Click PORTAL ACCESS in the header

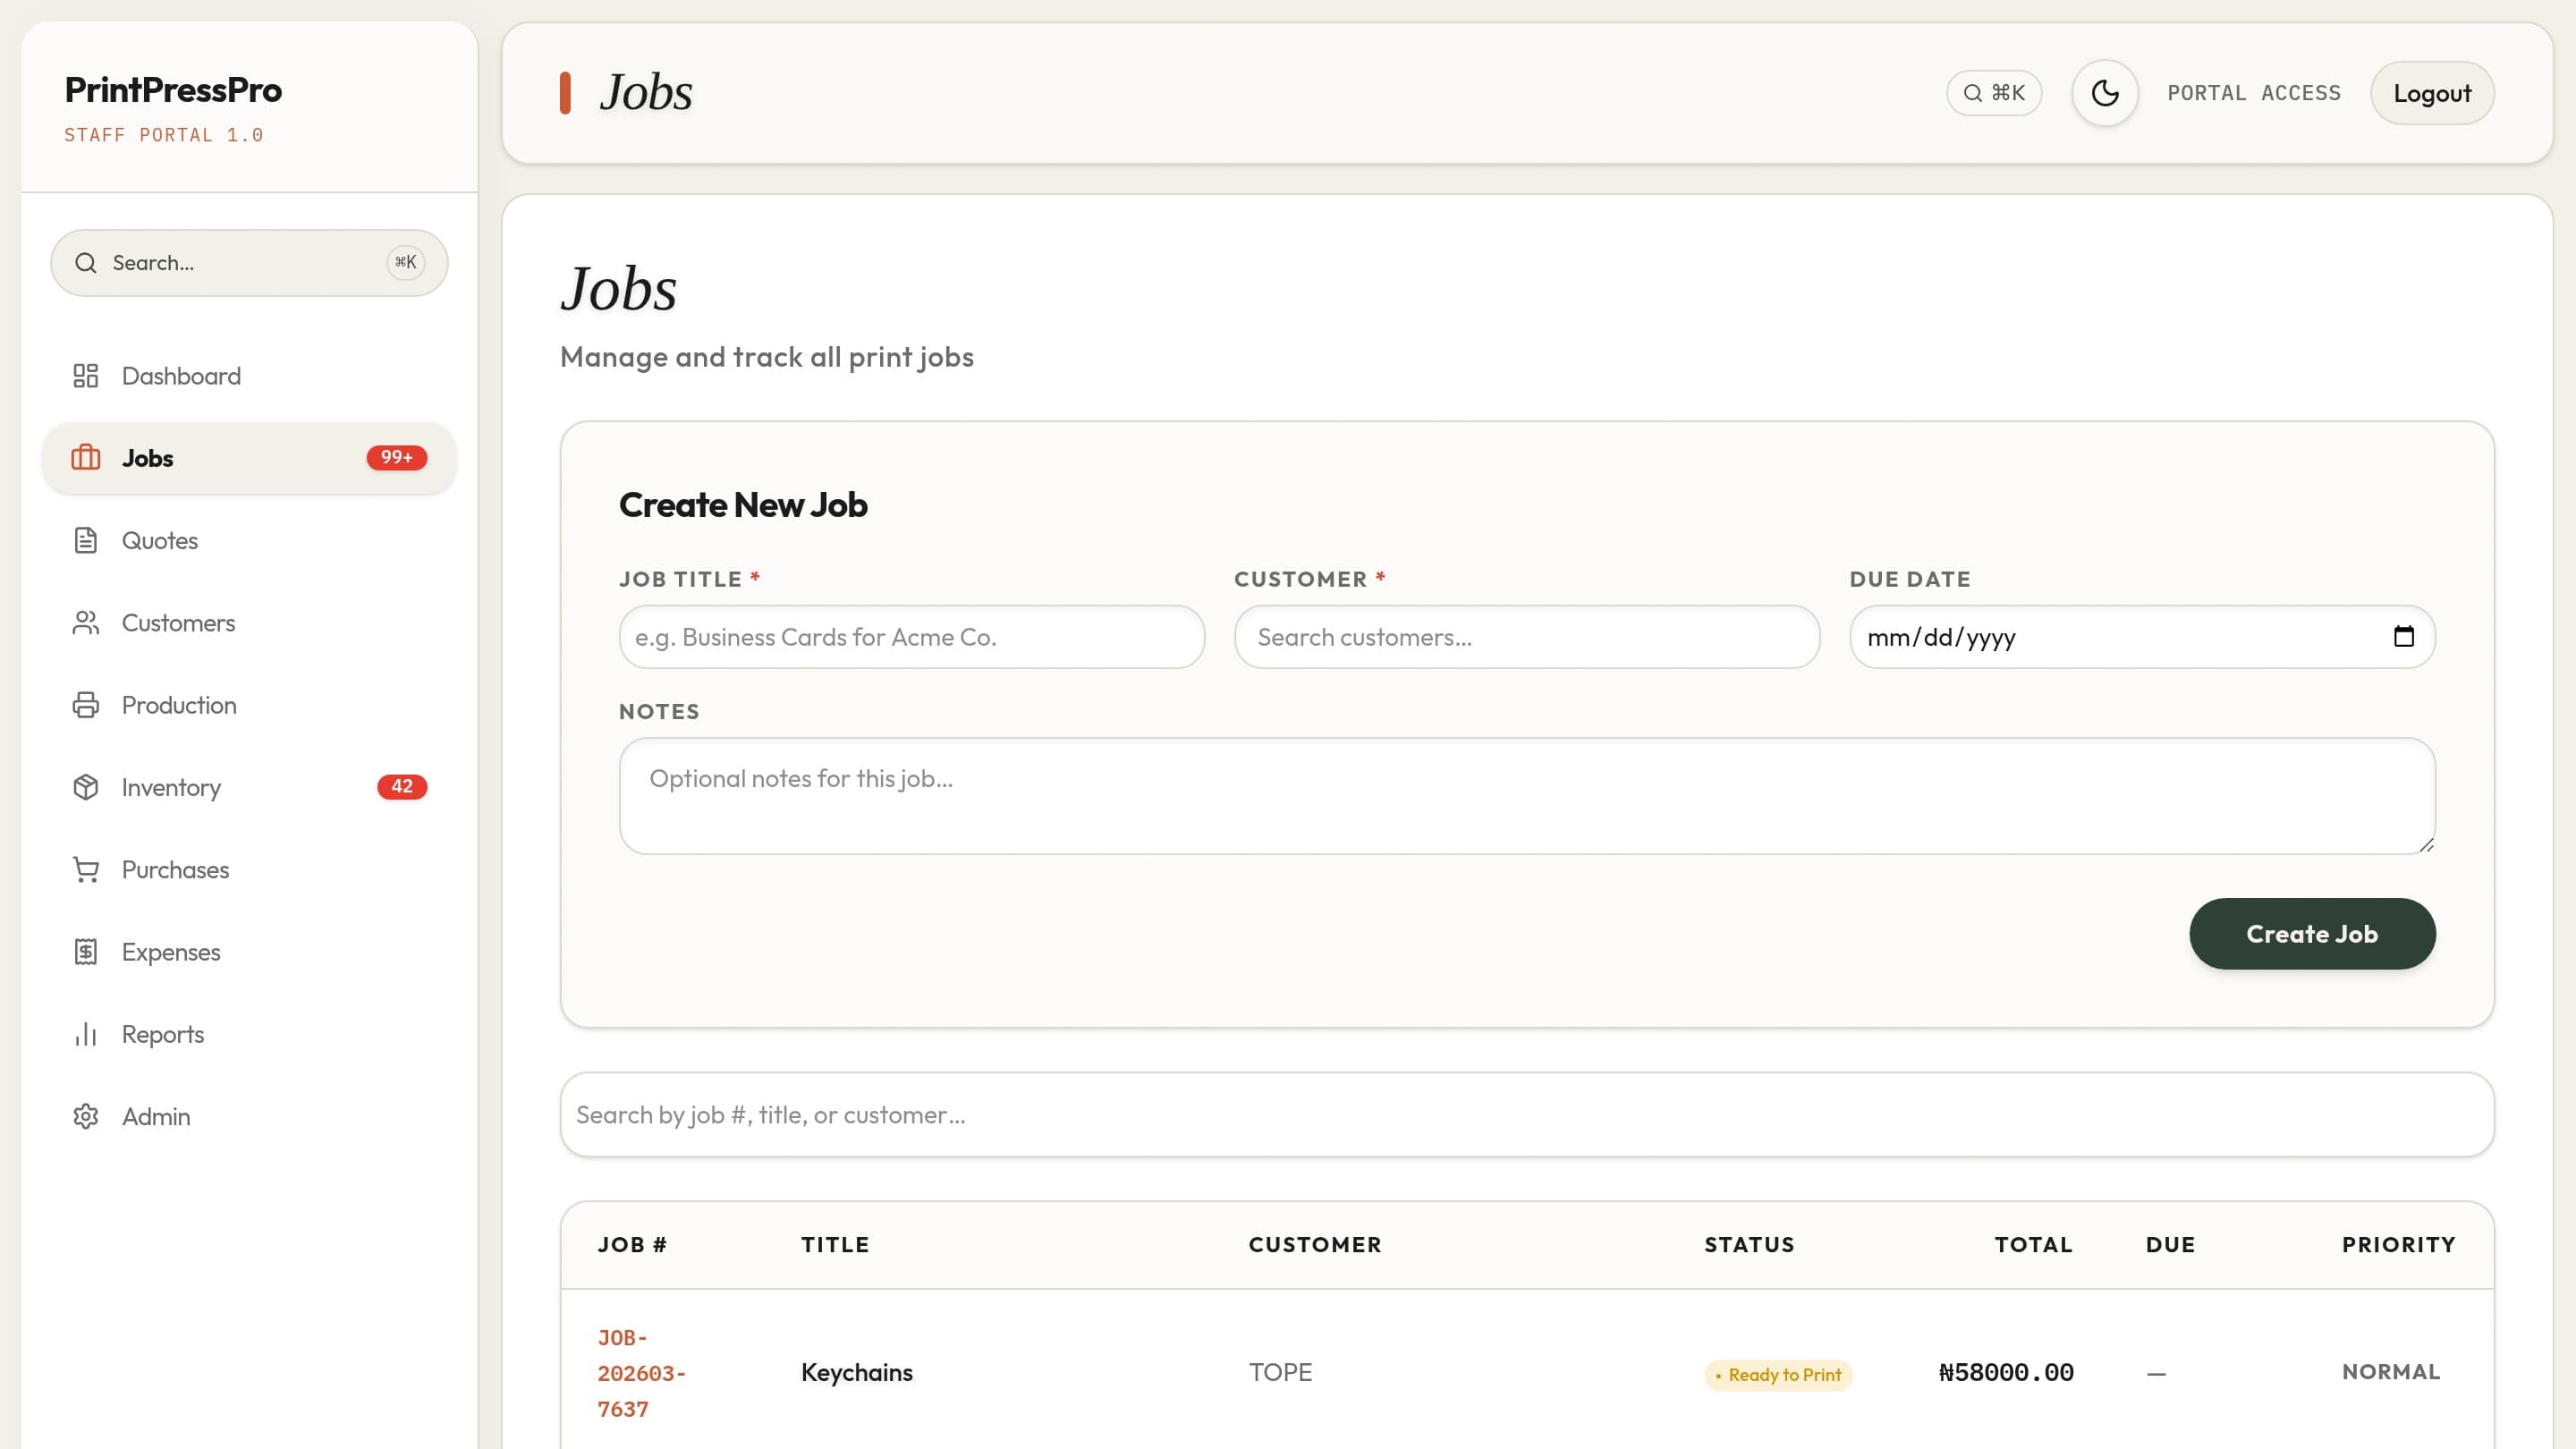coord(2254,92)
